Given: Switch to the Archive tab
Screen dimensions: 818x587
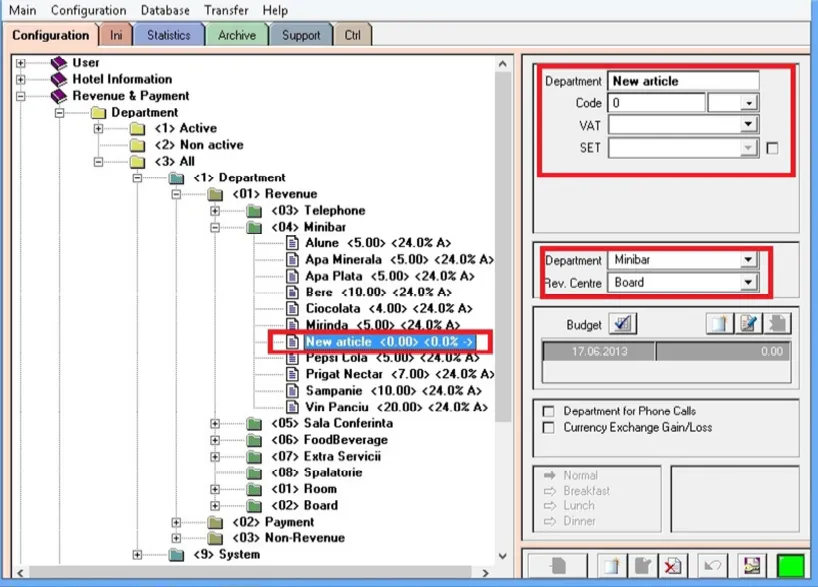Looking at the screenshot, I should pos(237,35).
